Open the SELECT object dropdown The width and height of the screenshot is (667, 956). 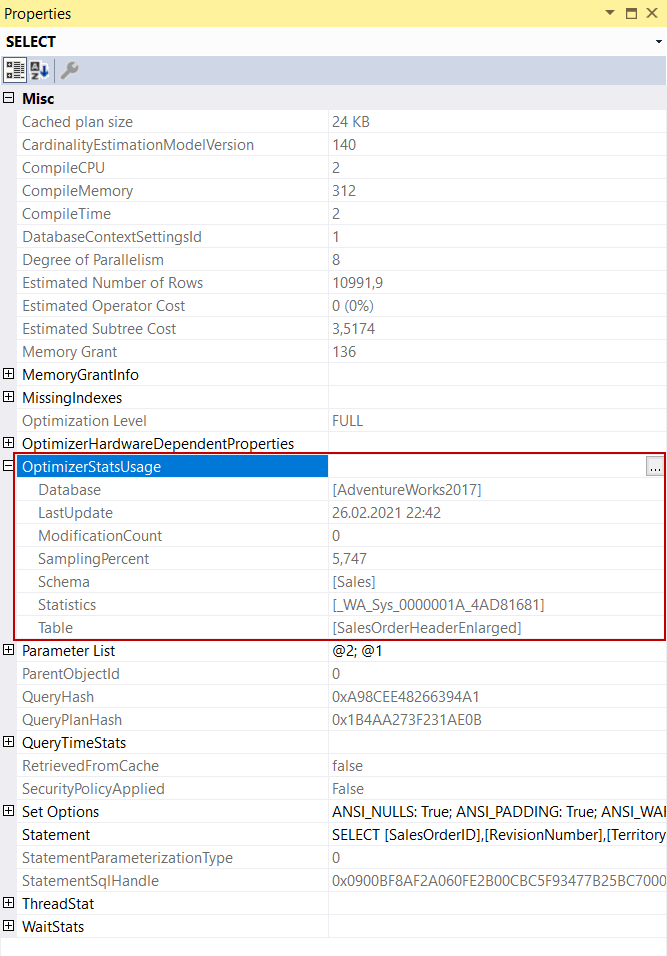658,41
